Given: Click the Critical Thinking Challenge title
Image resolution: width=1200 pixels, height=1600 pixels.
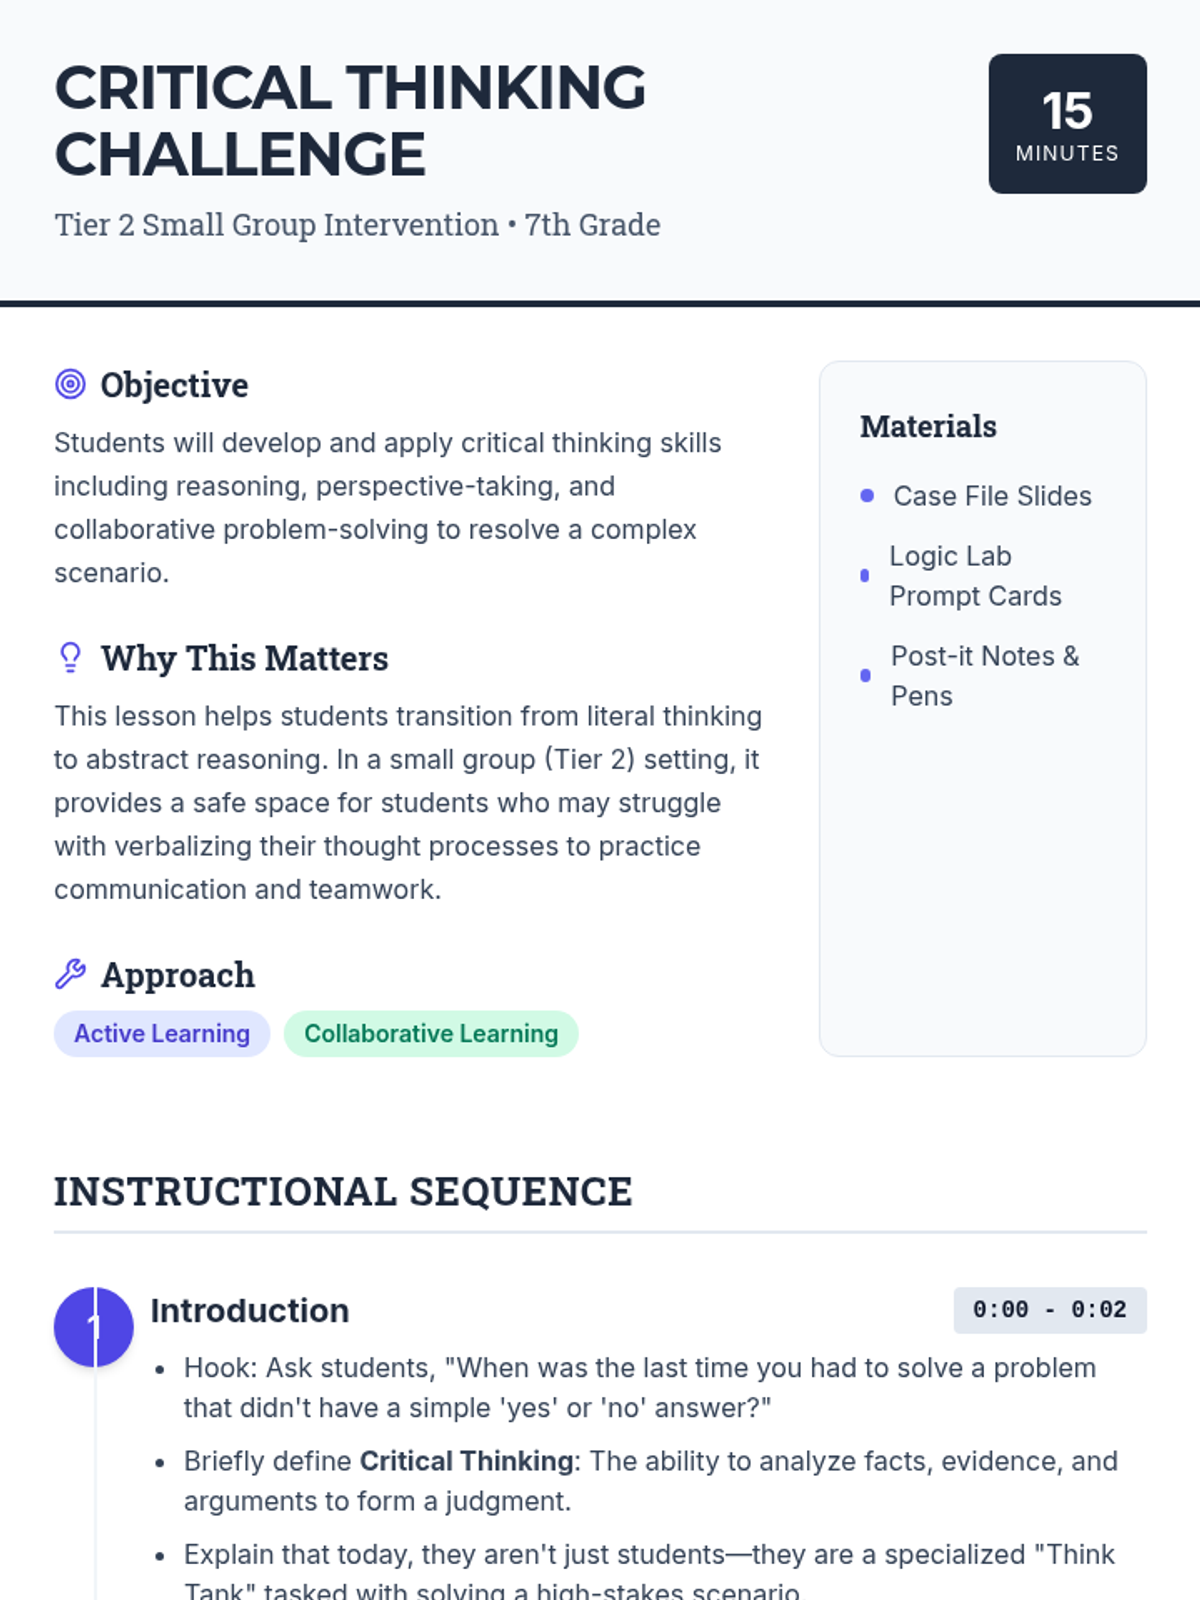Looking at the screenshot, I should (x=350, y=121).
